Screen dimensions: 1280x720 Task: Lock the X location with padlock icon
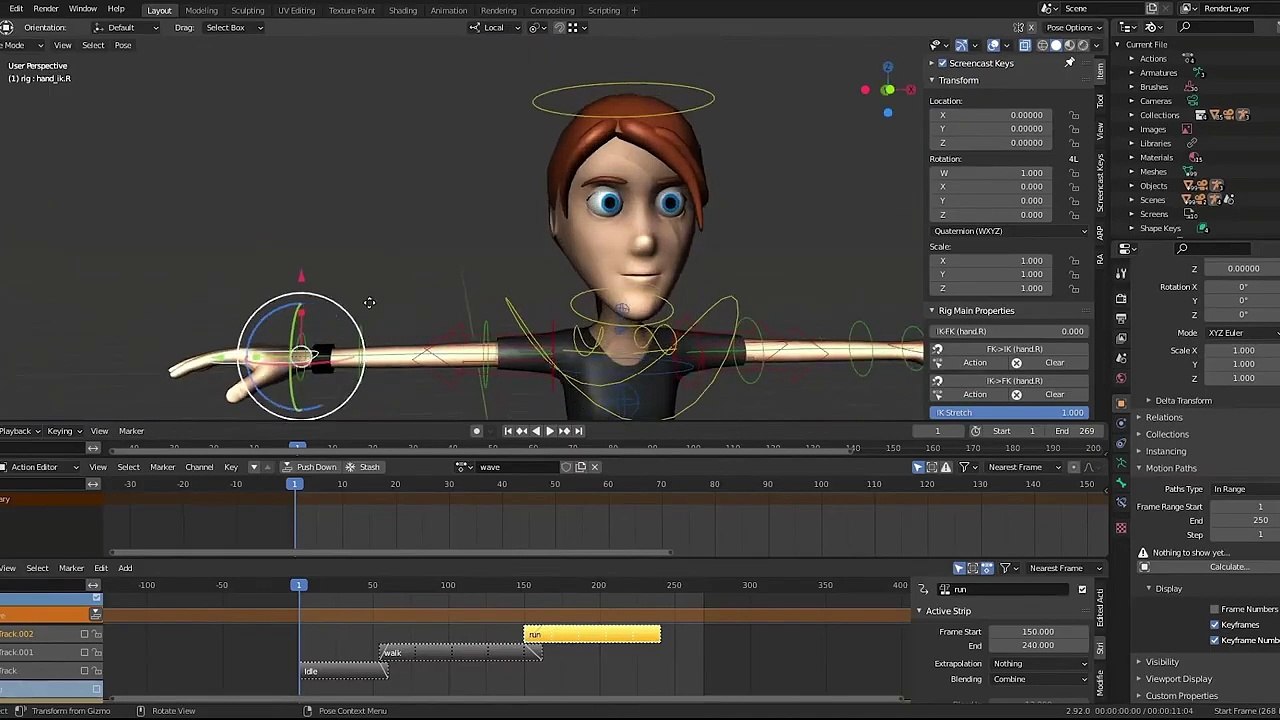pyautogui.click(x=1074, y=115)
